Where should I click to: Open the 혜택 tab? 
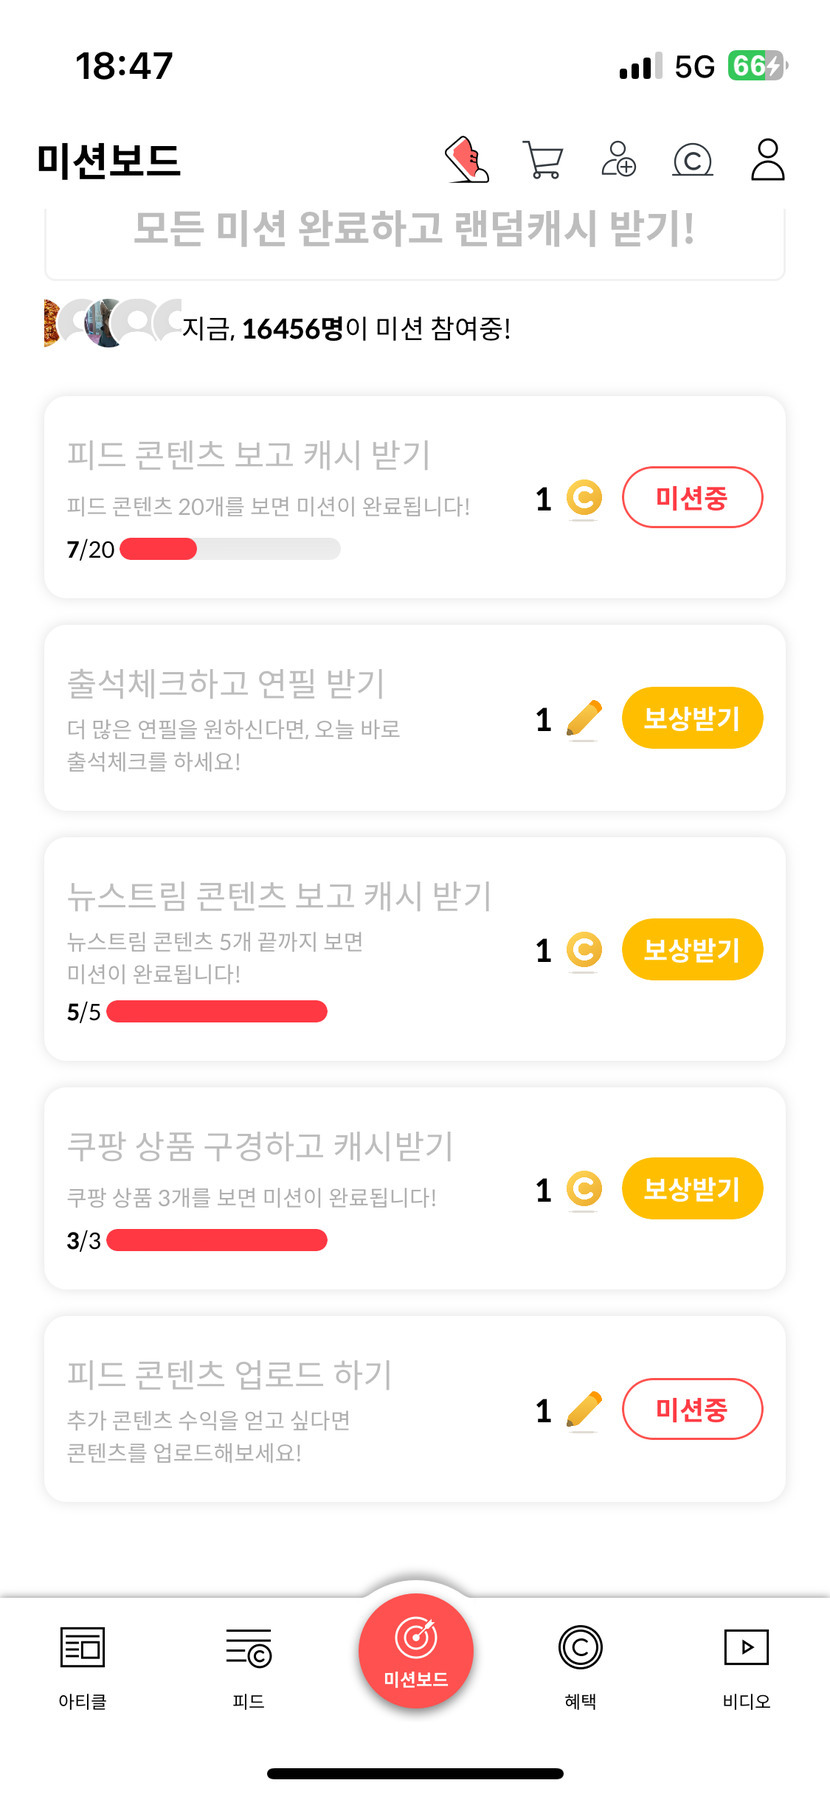tap(580, 1665)
